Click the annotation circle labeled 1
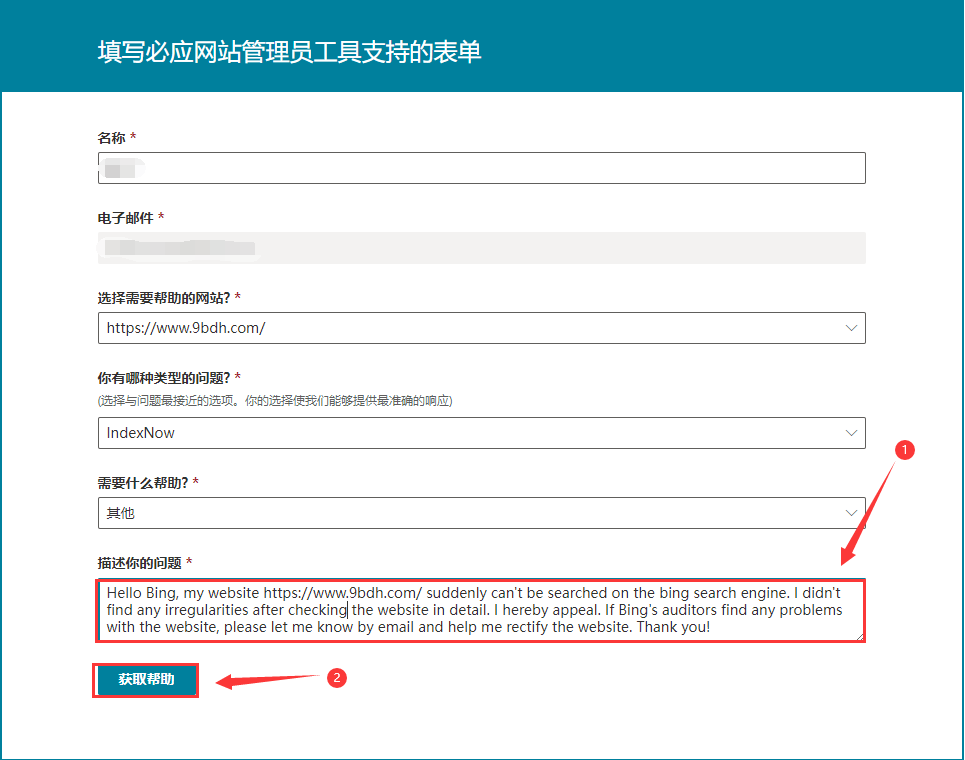Image resolution: width=965 pixels, height=760 pixels. [x=905, y=450]
